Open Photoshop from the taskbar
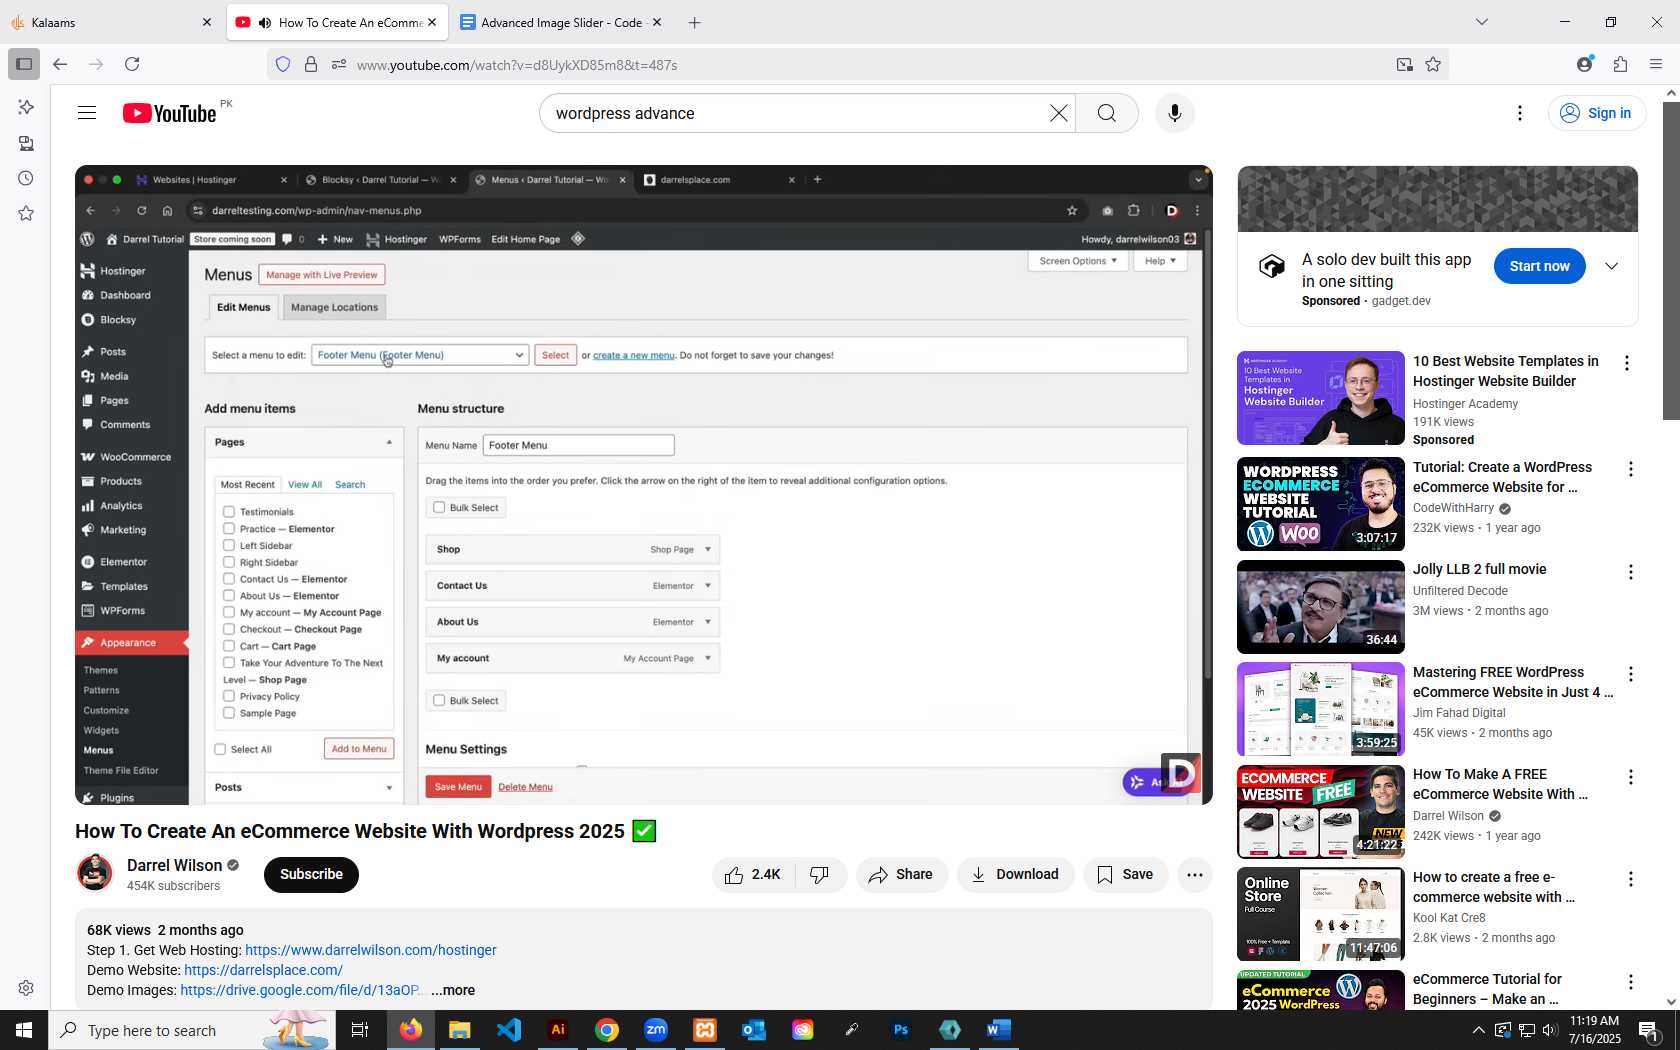 click(x=901, y=1030)
